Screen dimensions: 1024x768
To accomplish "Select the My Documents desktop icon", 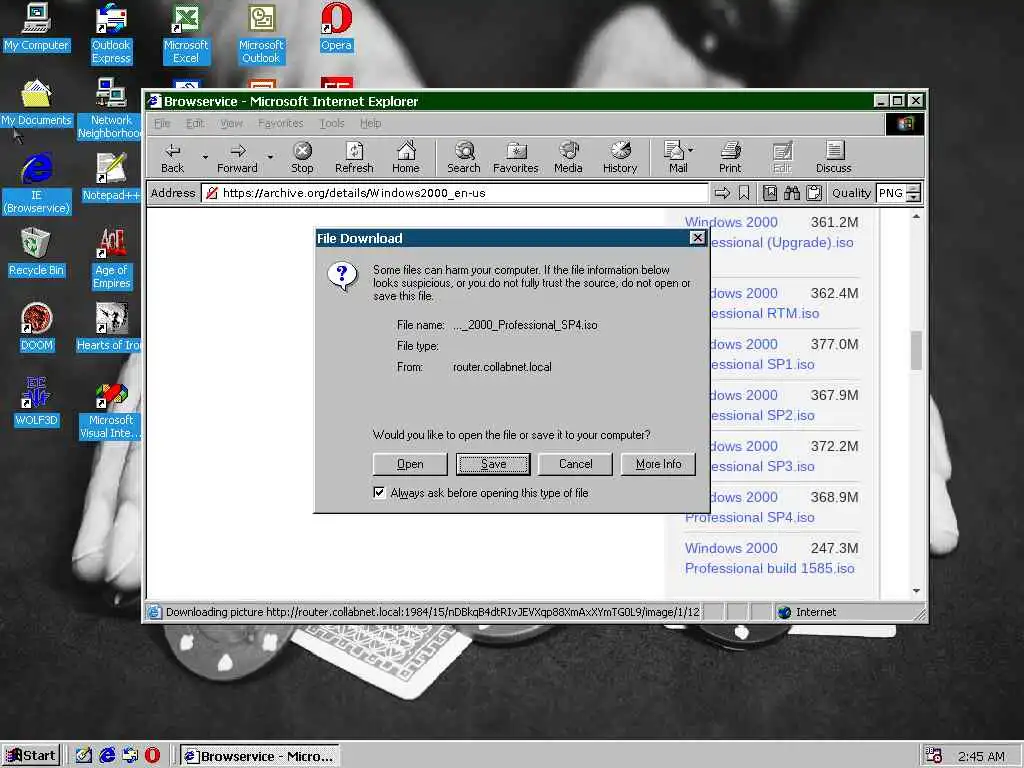I will point(36,103).
